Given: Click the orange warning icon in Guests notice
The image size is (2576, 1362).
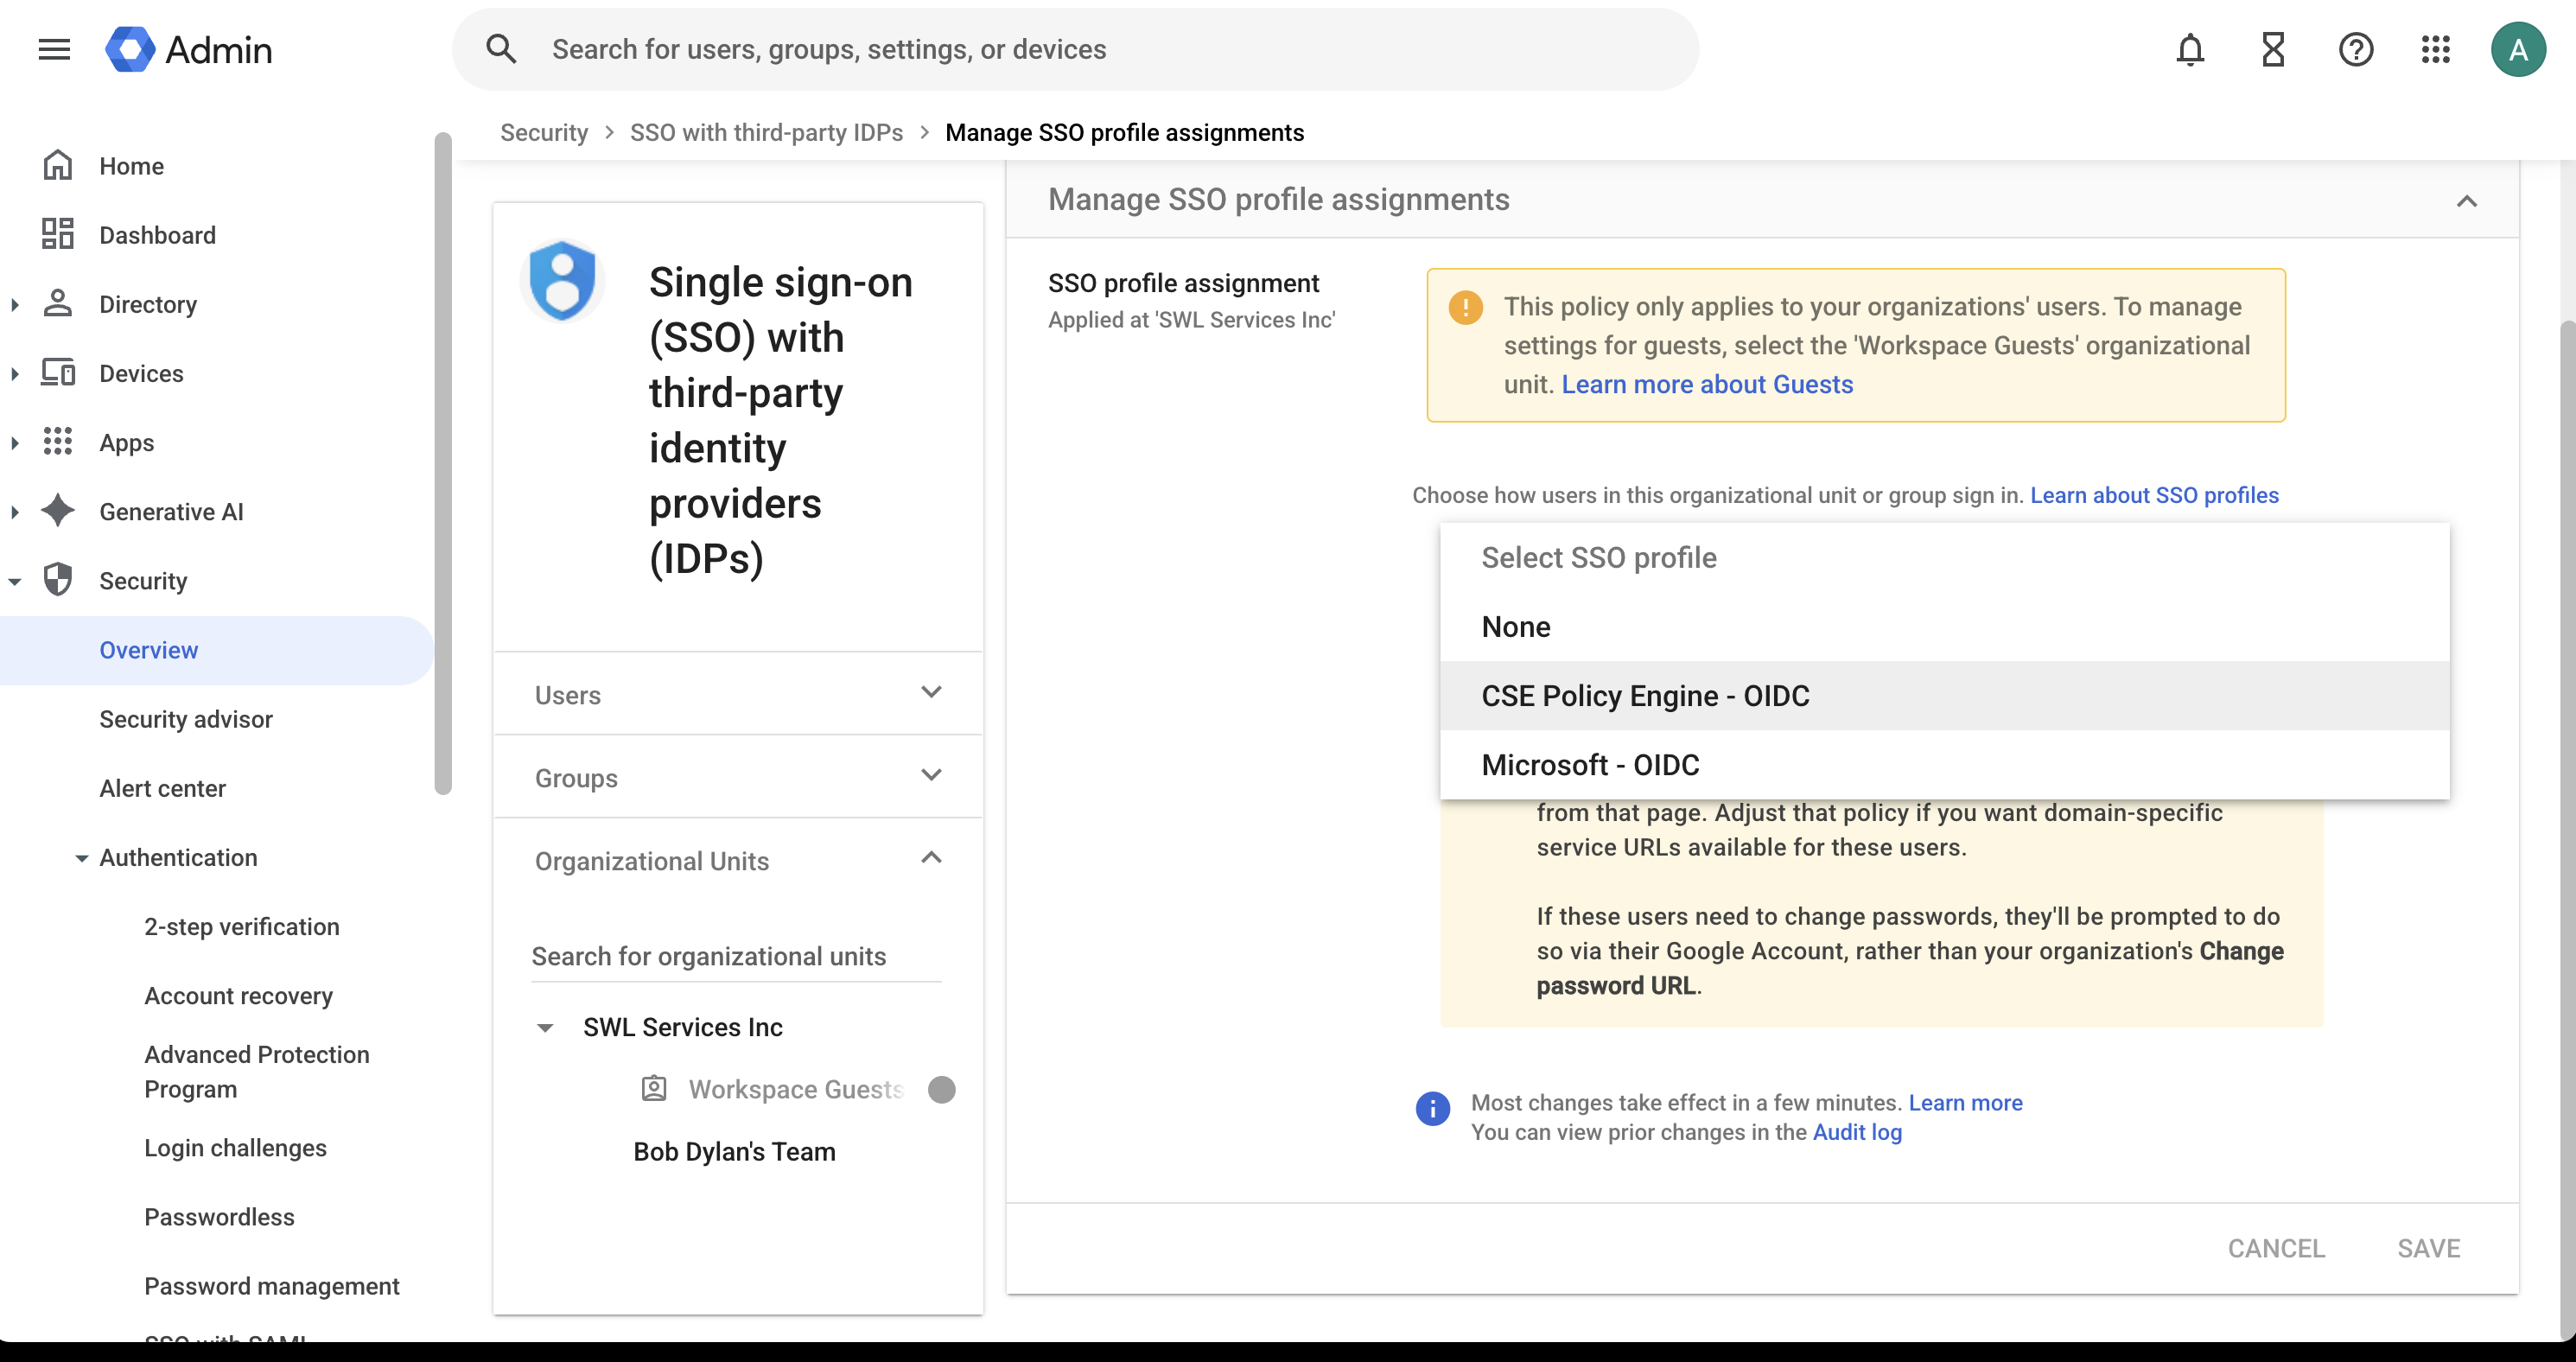Looking at the screenshot, I should (x=1465, y=307).
